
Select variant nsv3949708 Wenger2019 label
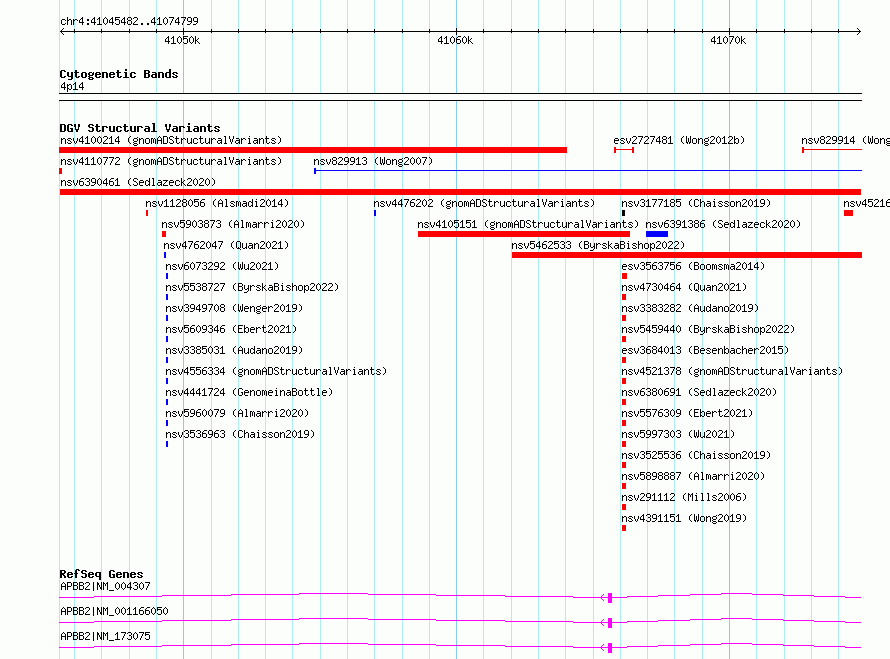(234, 308)
